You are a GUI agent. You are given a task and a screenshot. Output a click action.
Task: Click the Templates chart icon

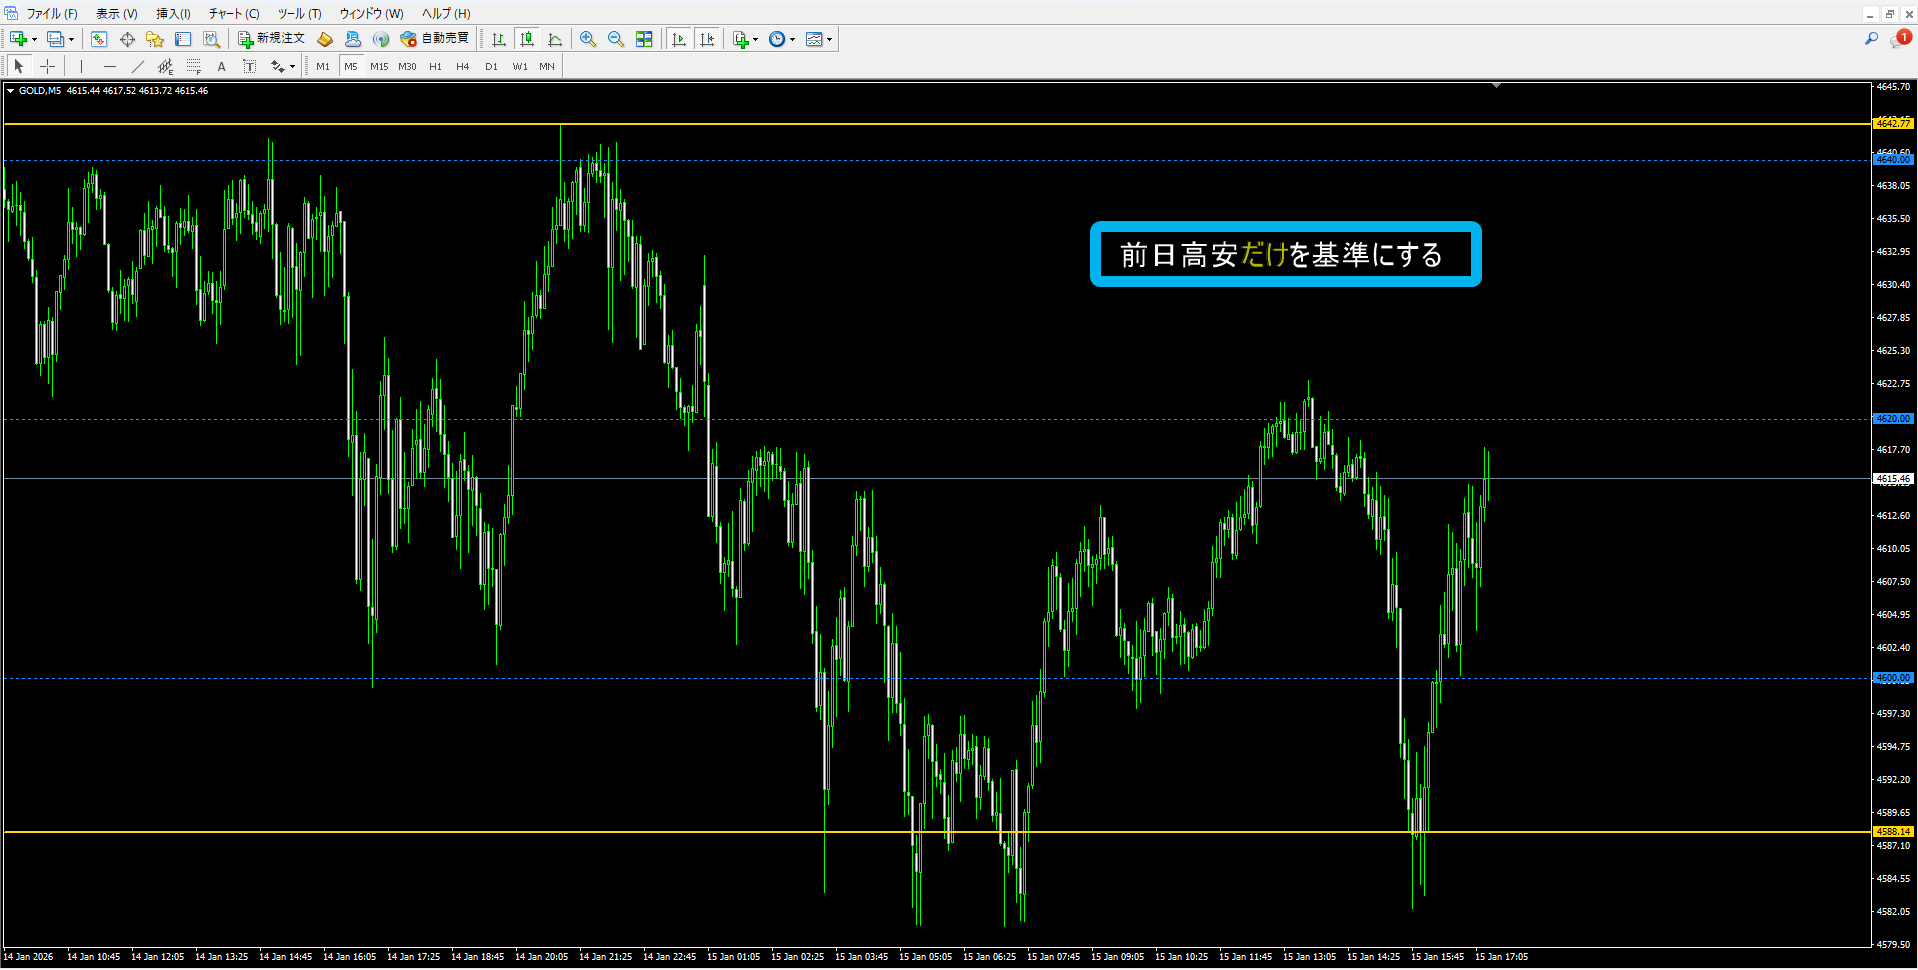(x=814, y=39)
